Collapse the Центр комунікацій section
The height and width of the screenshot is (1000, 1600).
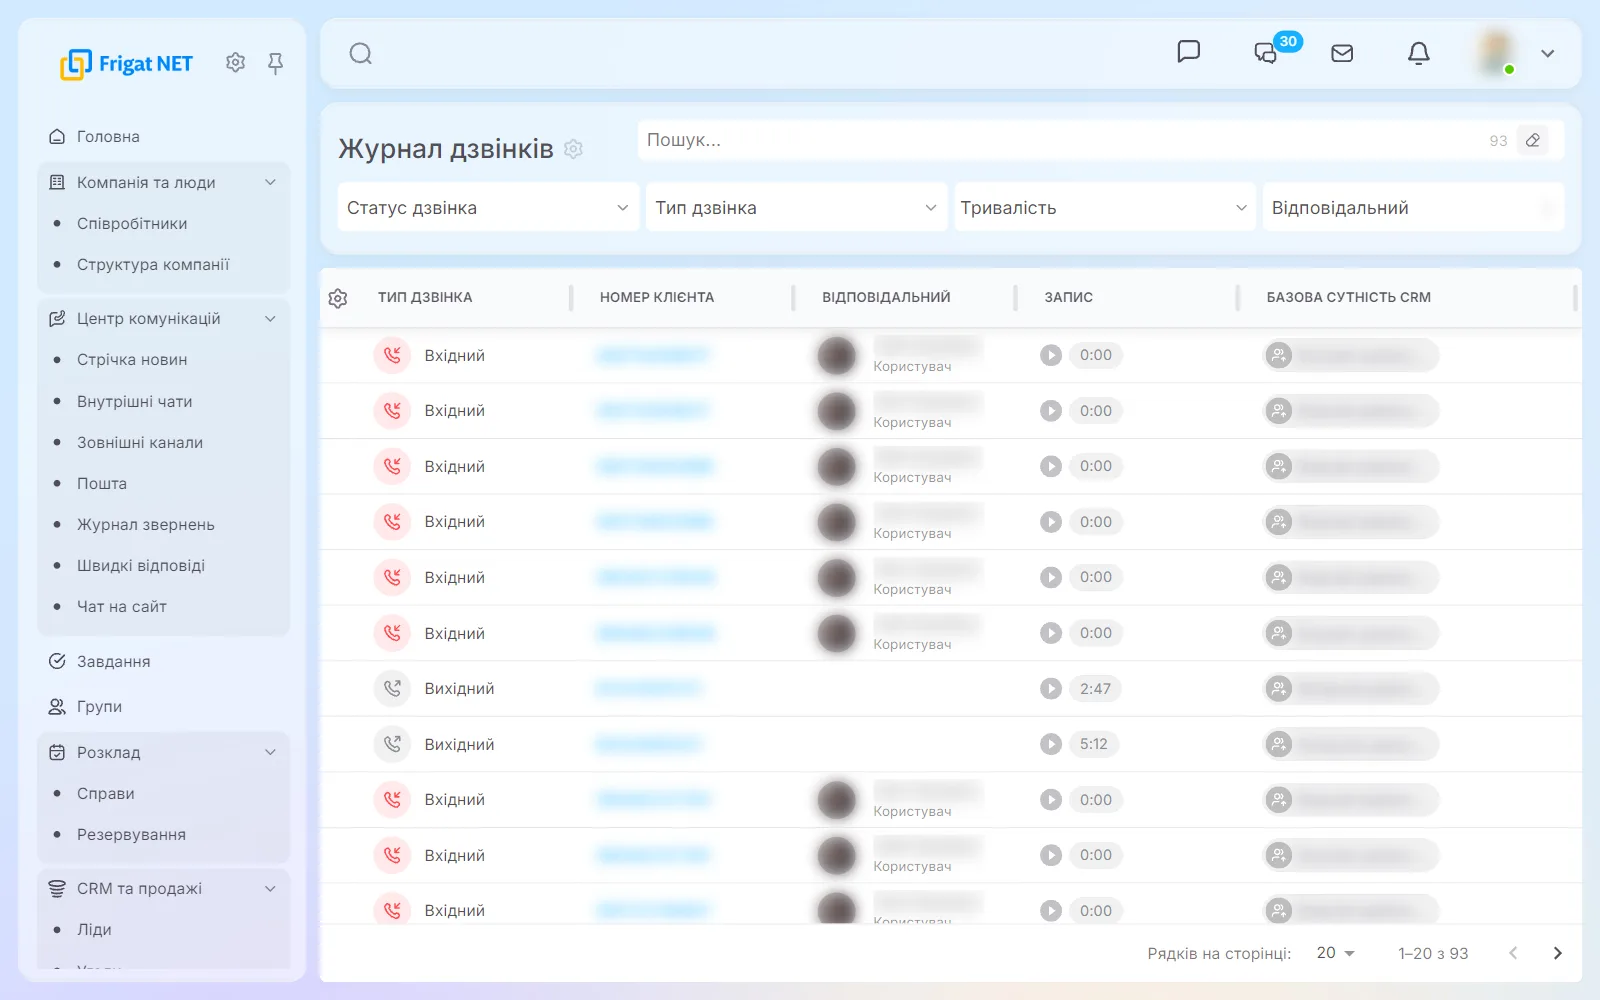[x=270, y=319]
